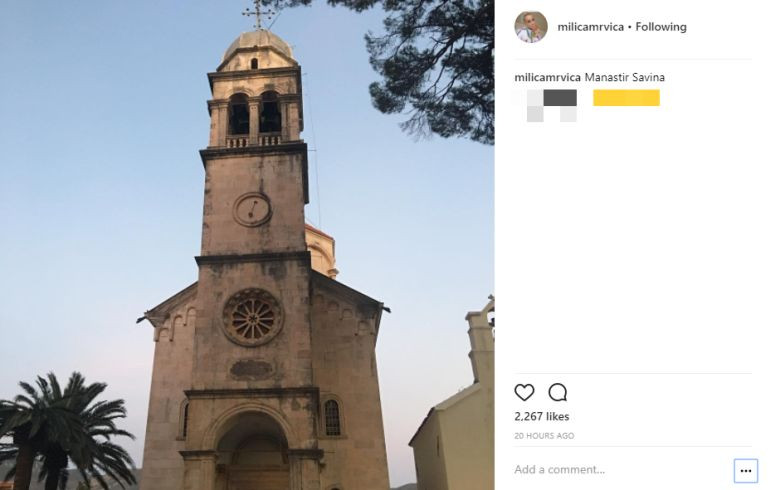The width and height of the screenshot is (770, 490).
Task: Open milicamrvica's profile picture avatar
Action: 531,27
